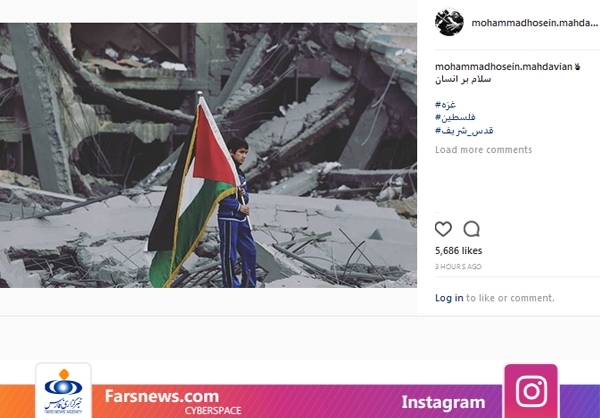Open mohammadhosein.mahdavian username in the caption
This screenshot has width=600, height=418.
(504, 67)
